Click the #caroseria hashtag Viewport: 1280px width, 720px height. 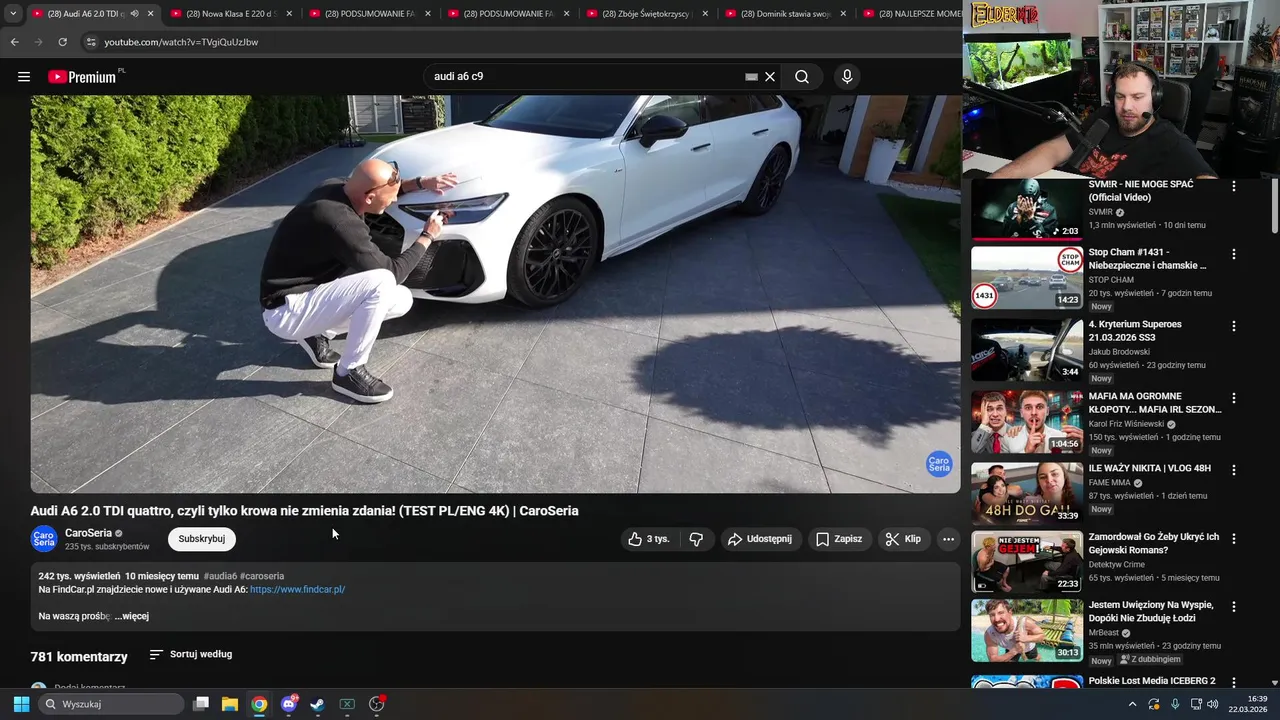click(x=262, y=576)
